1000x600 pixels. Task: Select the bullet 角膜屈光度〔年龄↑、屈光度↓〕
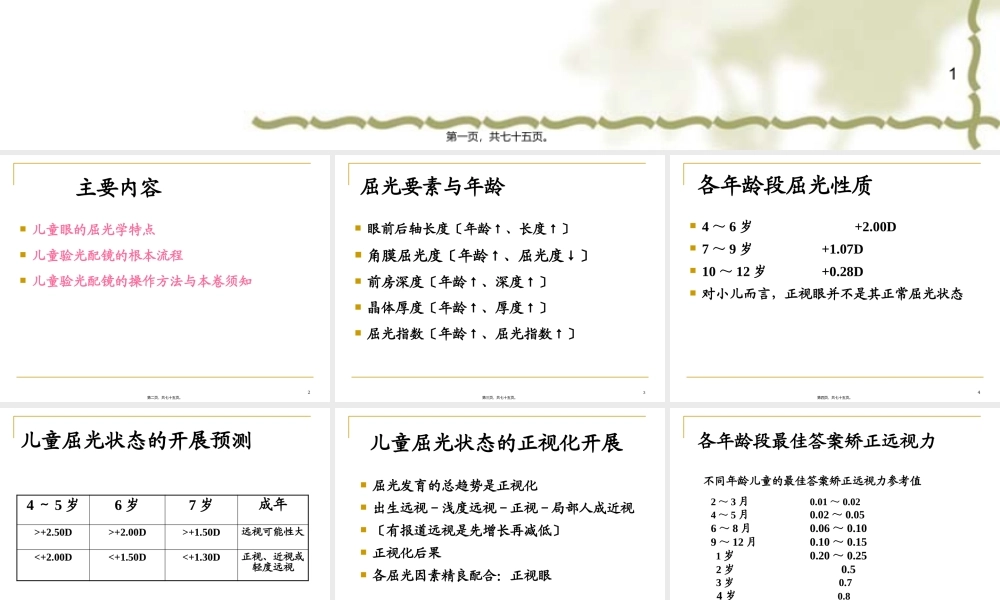[472, 255]
